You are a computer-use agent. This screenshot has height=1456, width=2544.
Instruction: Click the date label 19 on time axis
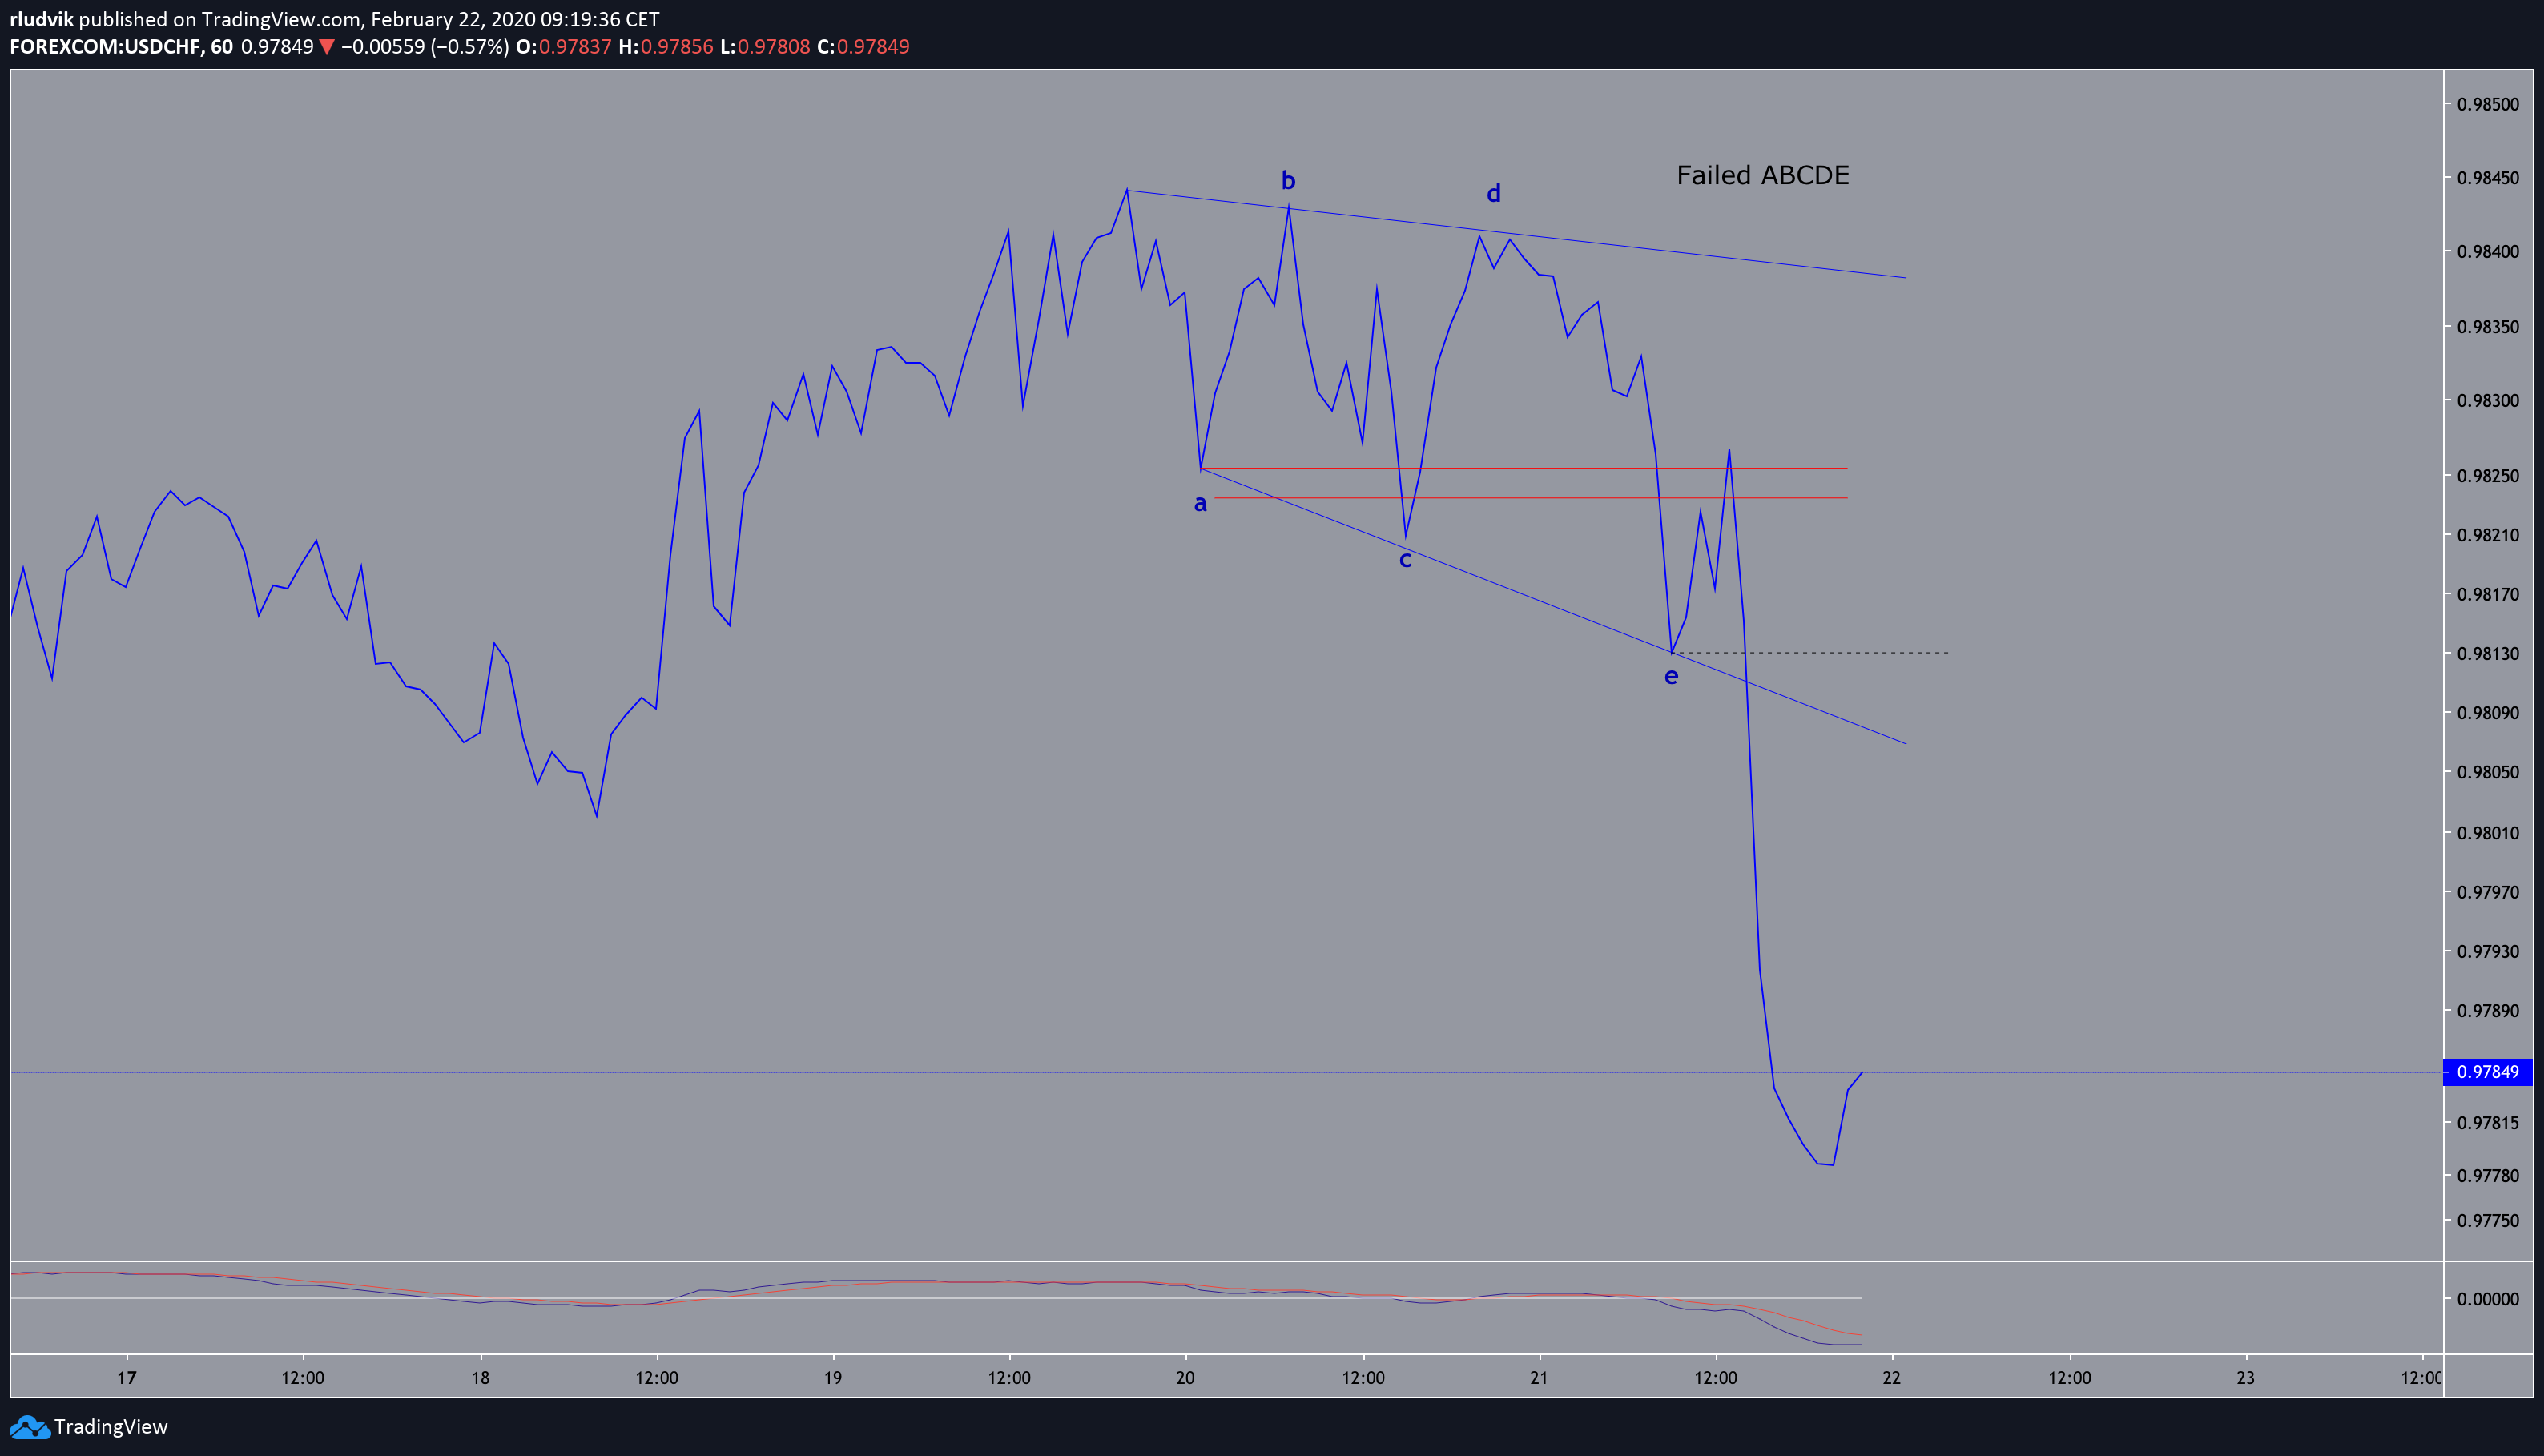[x=832, y=1378]
